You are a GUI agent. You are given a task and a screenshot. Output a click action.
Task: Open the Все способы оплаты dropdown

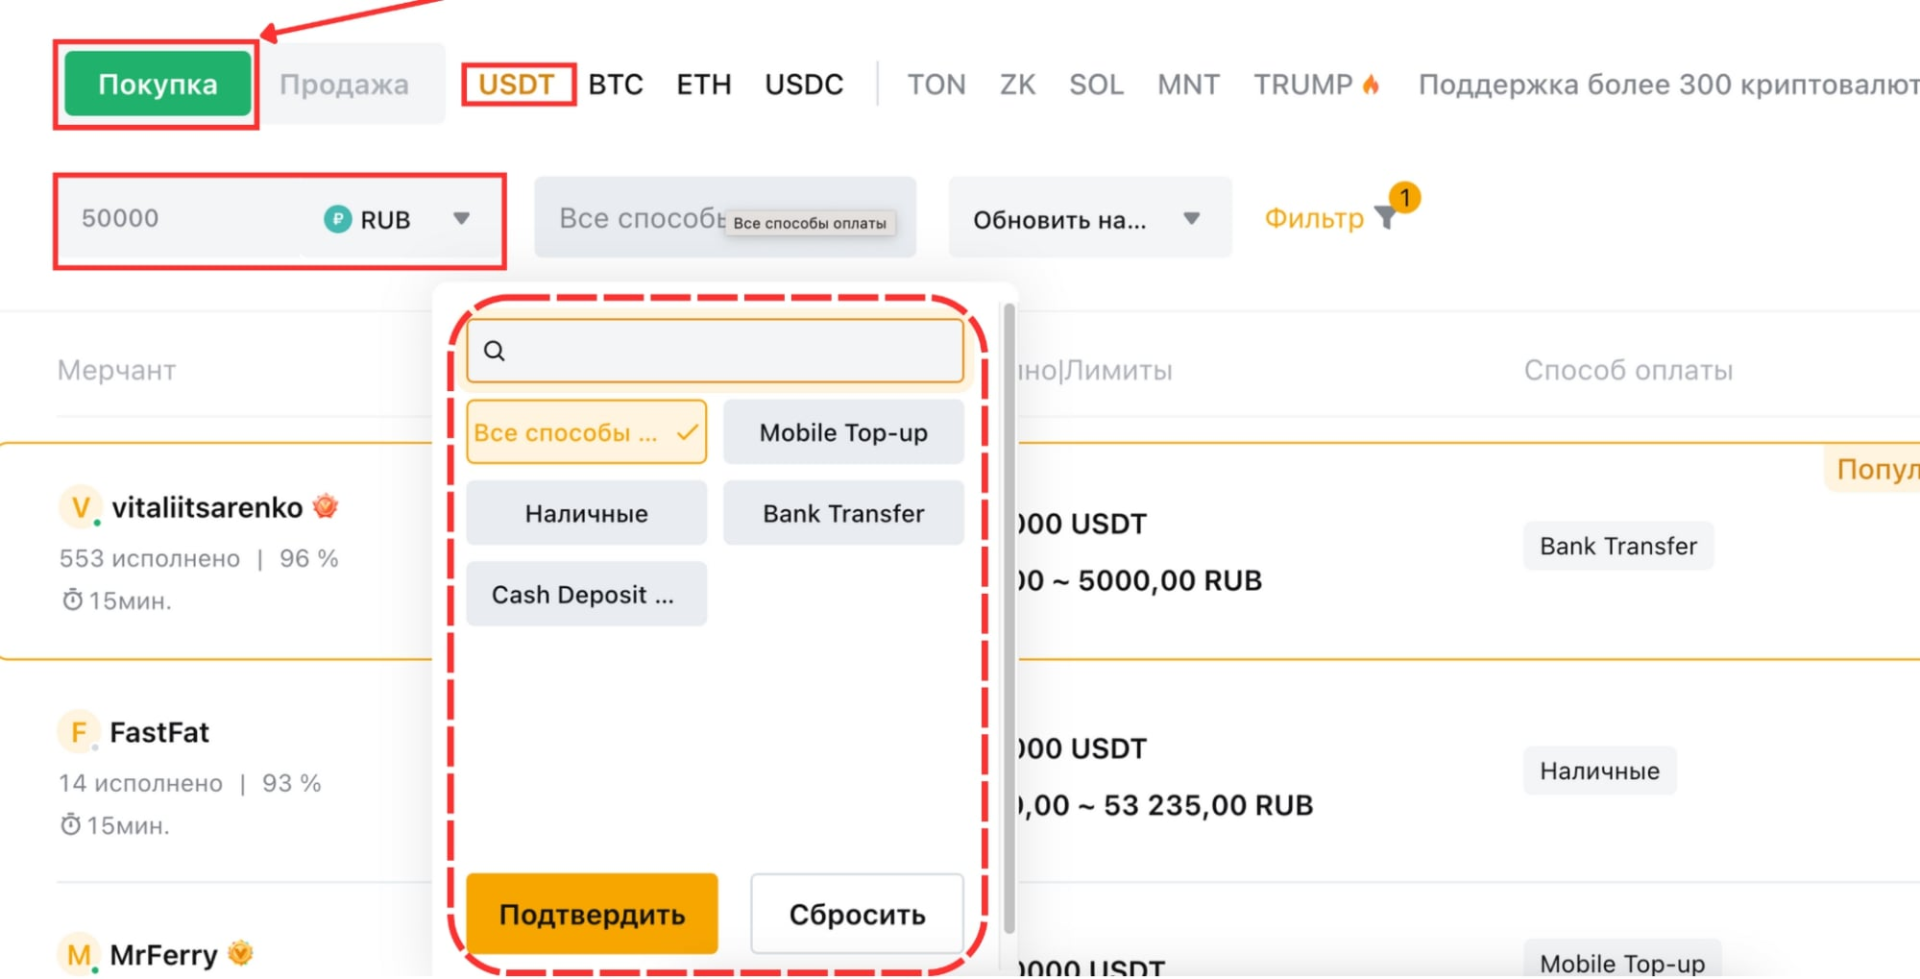point(640,218)
